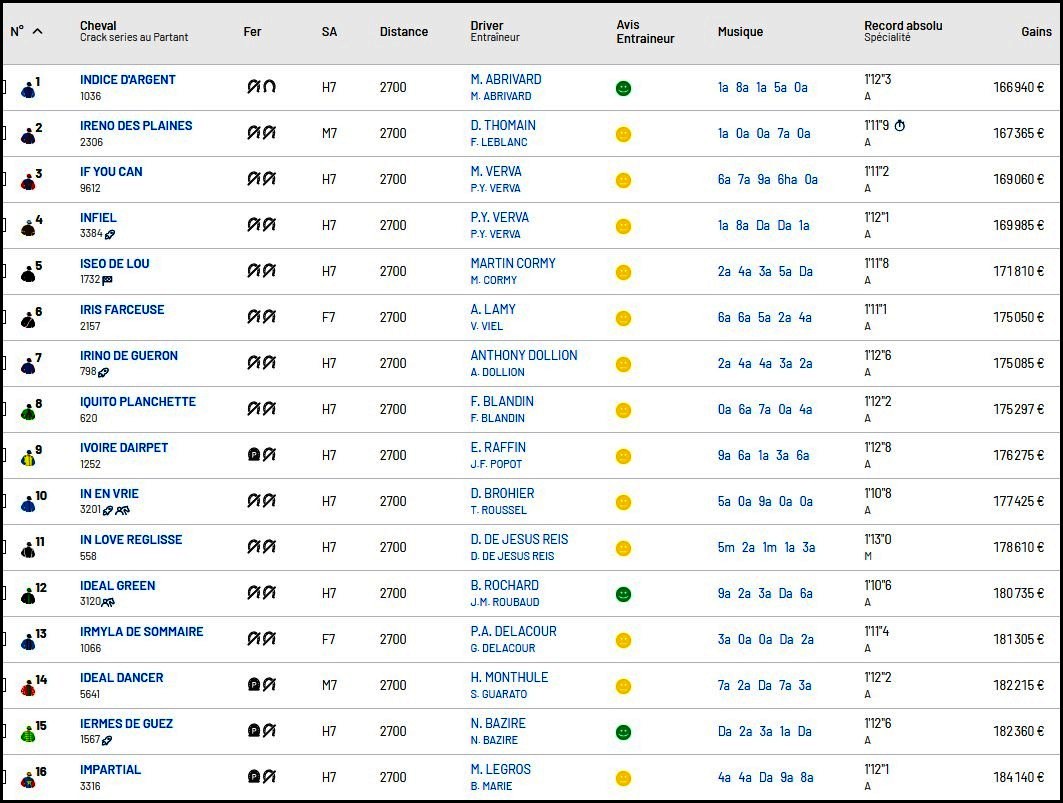
Task: Click the Musique column header
Action: 740,32
